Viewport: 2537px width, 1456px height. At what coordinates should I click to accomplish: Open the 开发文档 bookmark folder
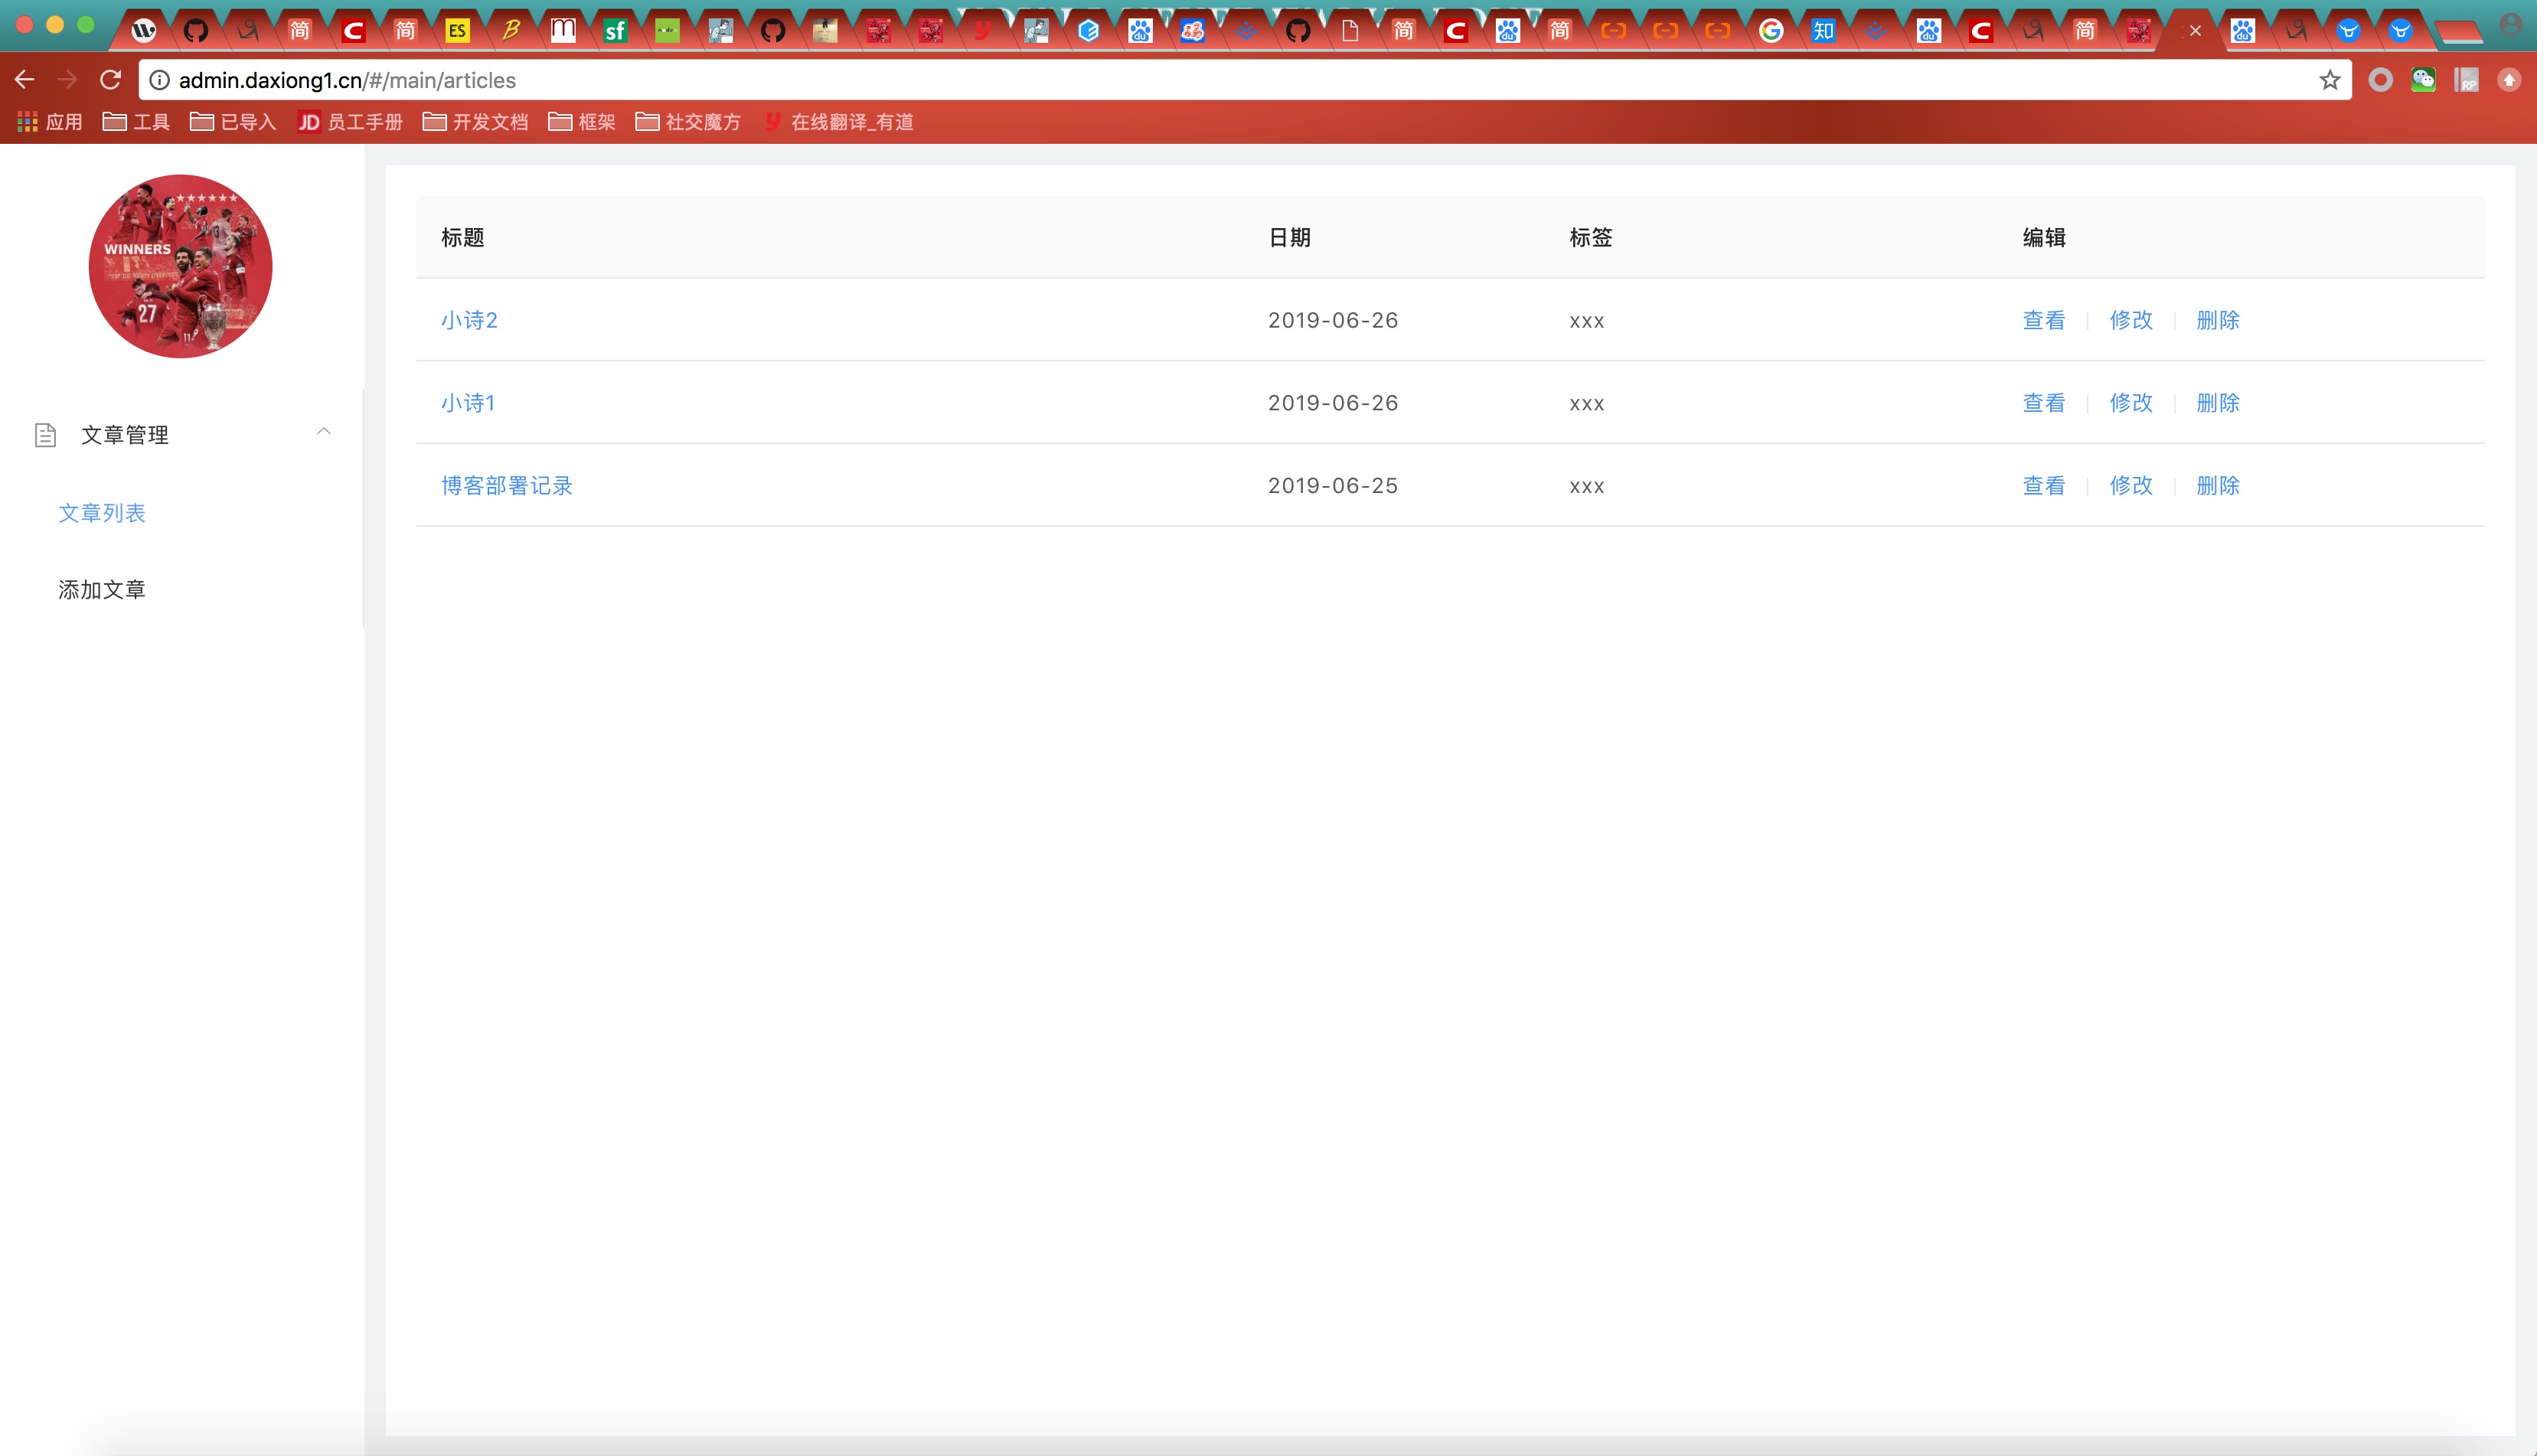pos(475,122)
